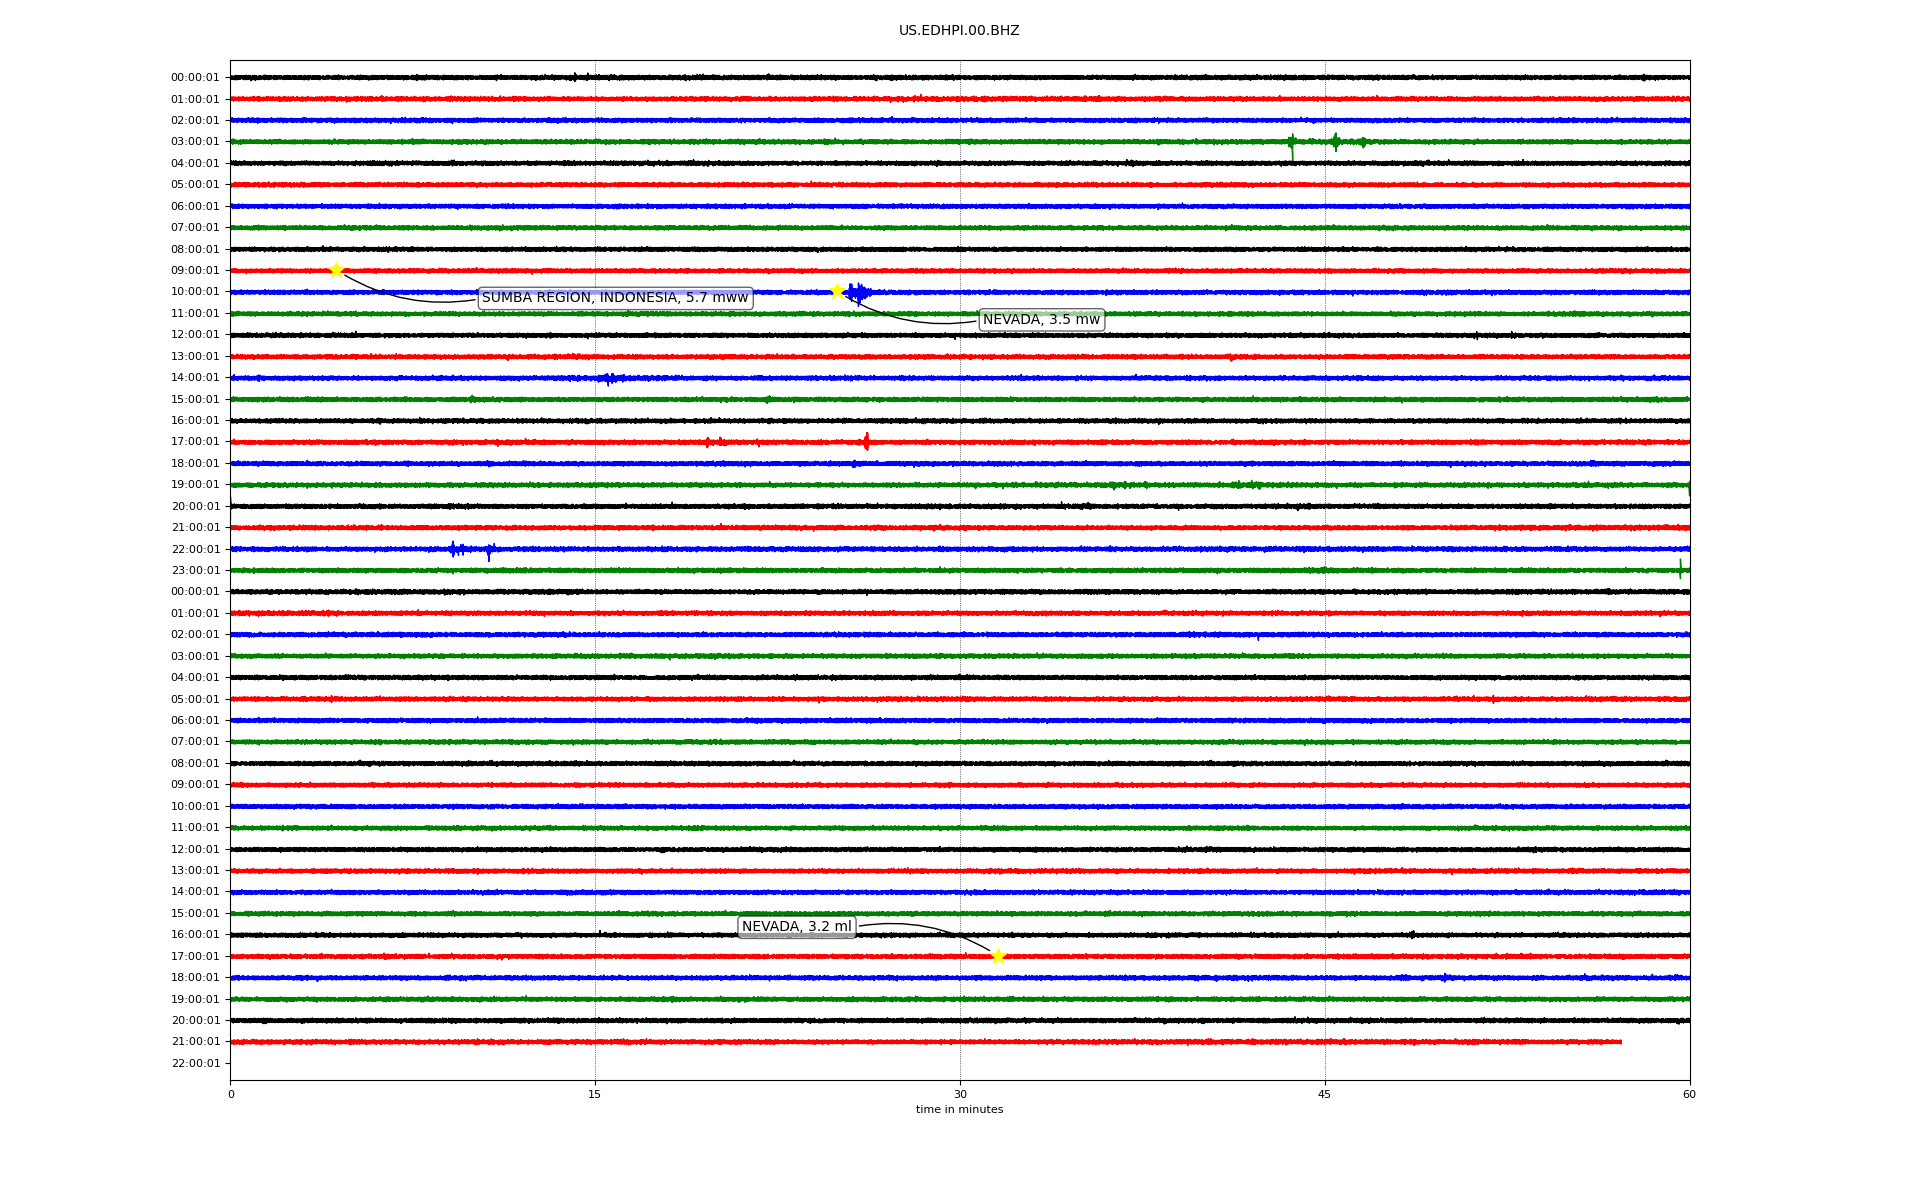The width and height of the screenshot is (1920, 1200).
Task: Click the blue signal burst beside Nevada 3.5 star
Action: [x=858, y=292]
